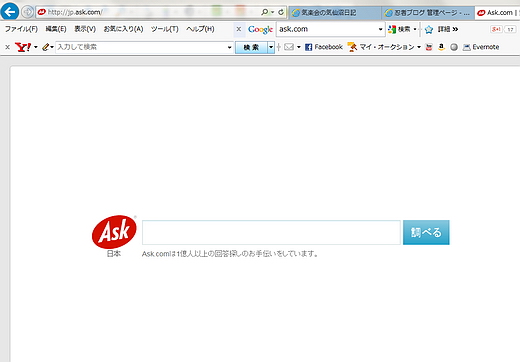This screenshot has height=362, width=520.
Task: Open the address bar search dropdown arrow
Action: pos(272,12)
